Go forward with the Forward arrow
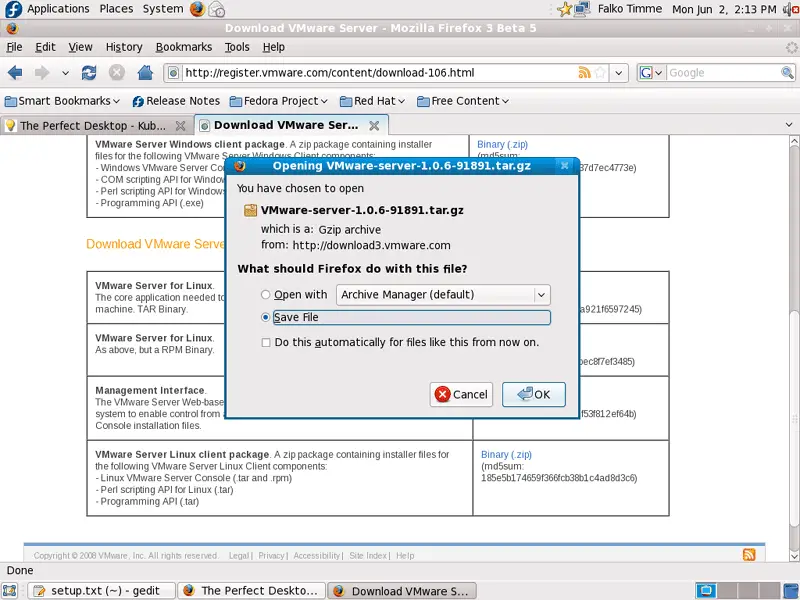Image resolution: width=800 pixels, height=600 pixels. [x=42, y=73]
